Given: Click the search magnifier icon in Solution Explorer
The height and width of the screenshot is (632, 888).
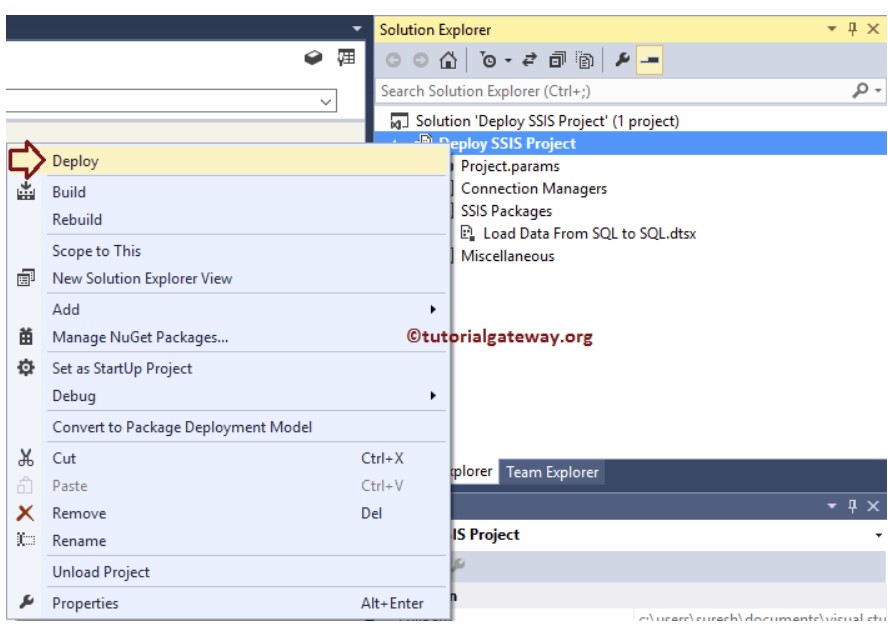Looking at the screenshot, I should pos(860,90).
